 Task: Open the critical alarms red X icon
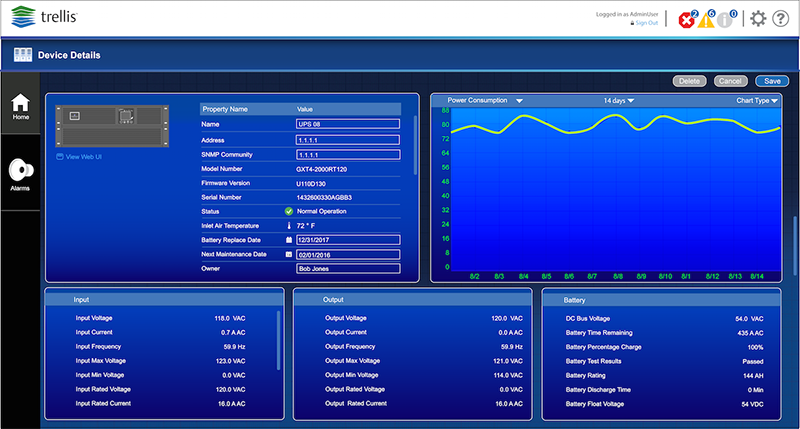(x=686, y=20)
